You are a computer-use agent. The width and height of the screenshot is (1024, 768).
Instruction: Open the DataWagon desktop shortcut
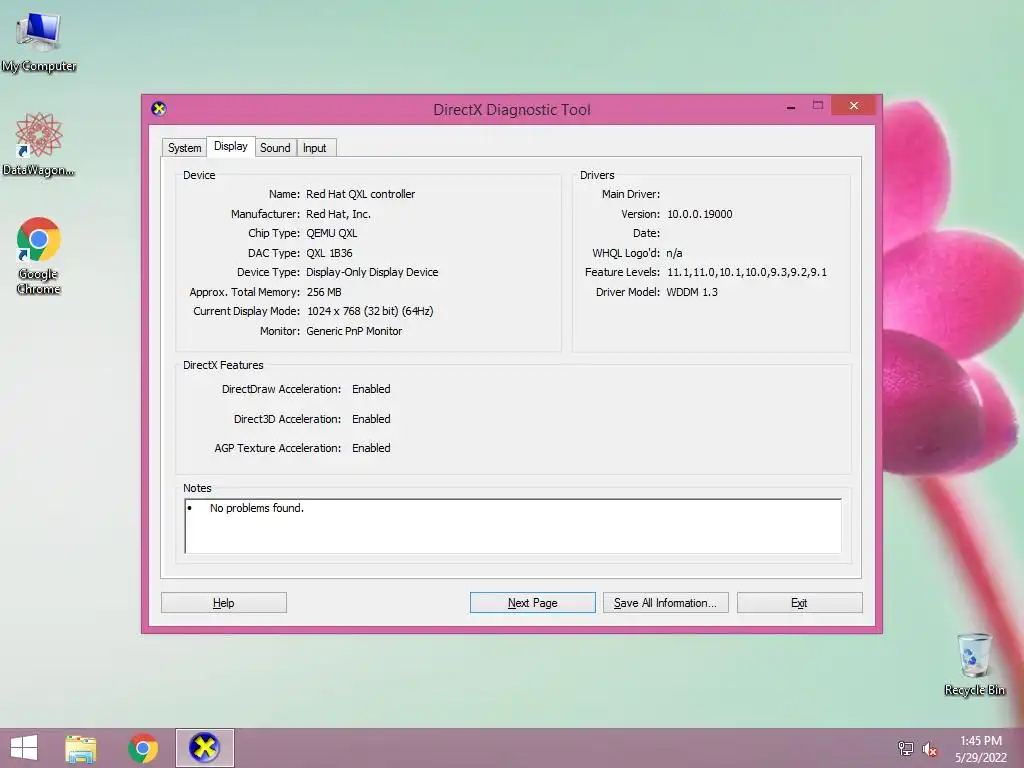pyautogui.click(x=39, y=144)
